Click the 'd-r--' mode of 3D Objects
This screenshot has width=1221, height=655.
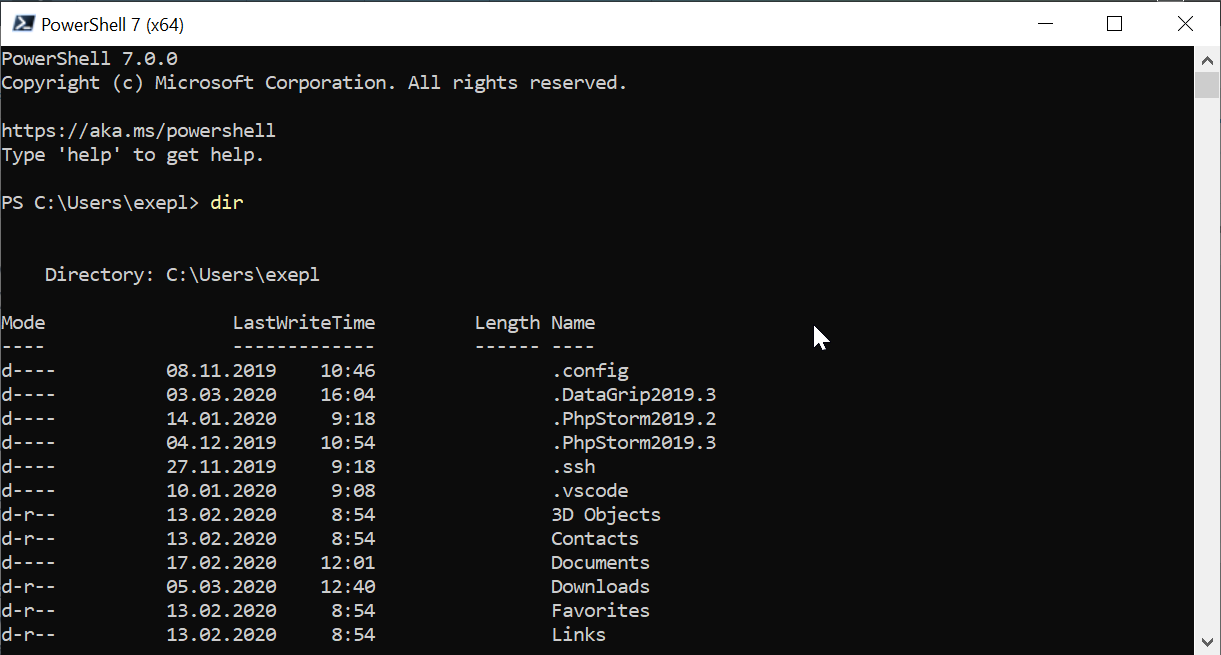point(28,515)
